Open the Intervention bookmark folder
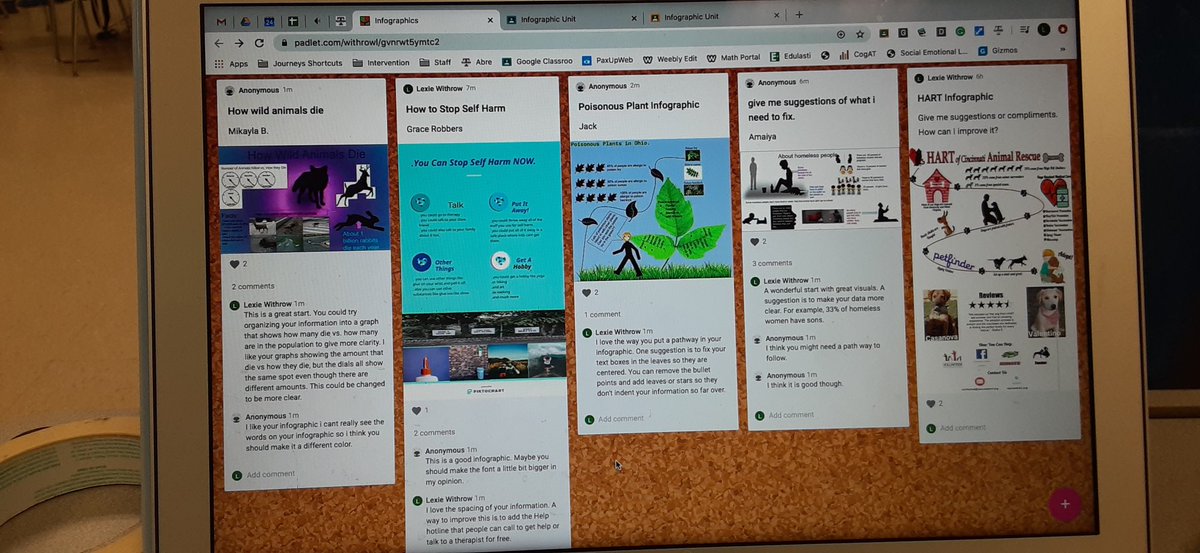Viewport: 1200px width, 553px height. (x=381, y=62)
